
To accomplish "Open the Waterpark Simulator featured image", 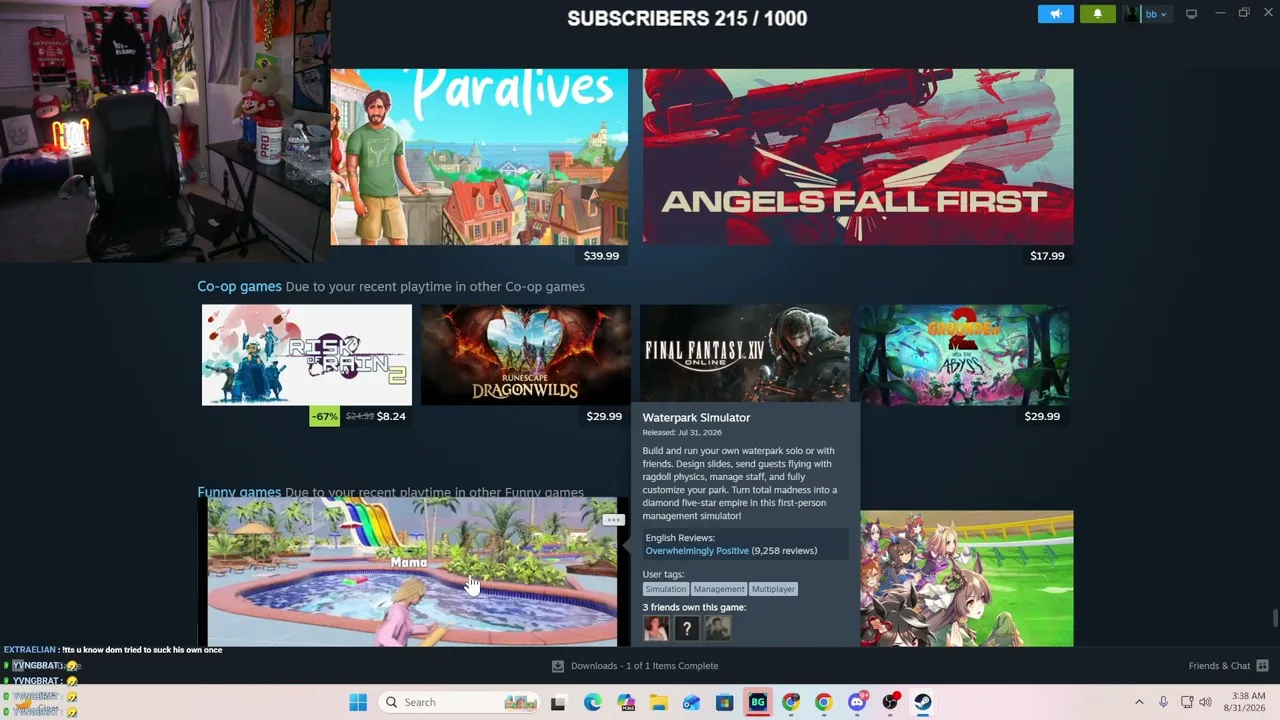I will [x=412, y=572].
